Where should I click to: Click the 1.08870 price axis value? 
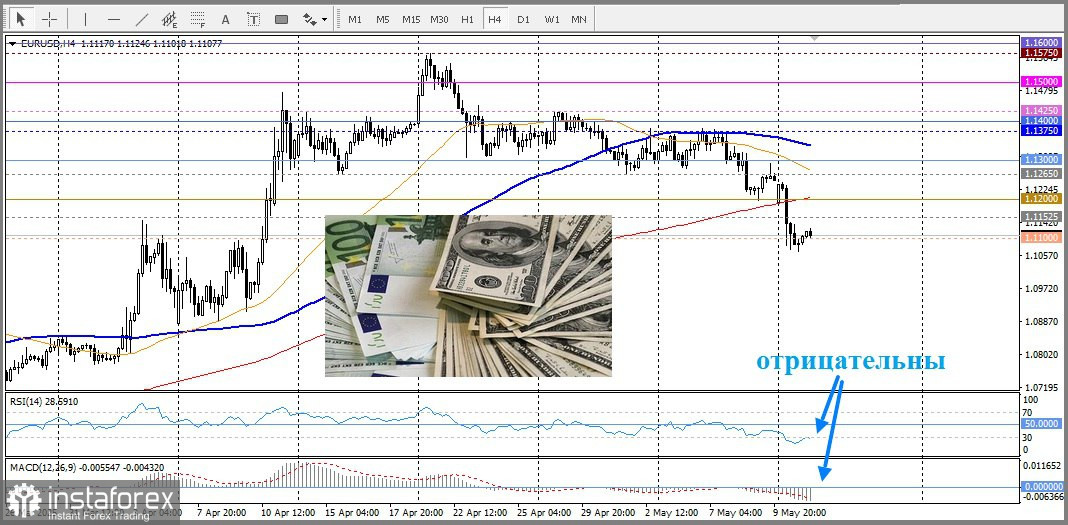1041,321
